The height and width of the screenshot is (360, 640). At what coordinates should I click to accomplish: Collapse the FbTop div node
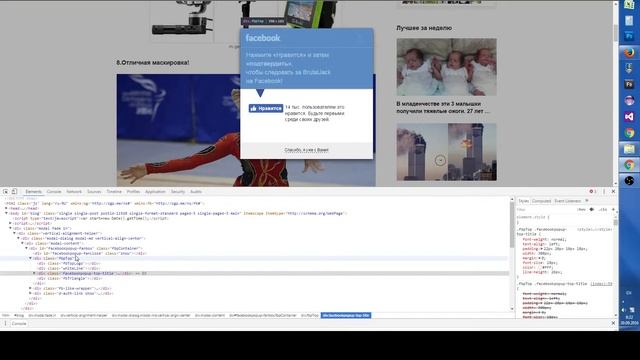pos(30,258)
